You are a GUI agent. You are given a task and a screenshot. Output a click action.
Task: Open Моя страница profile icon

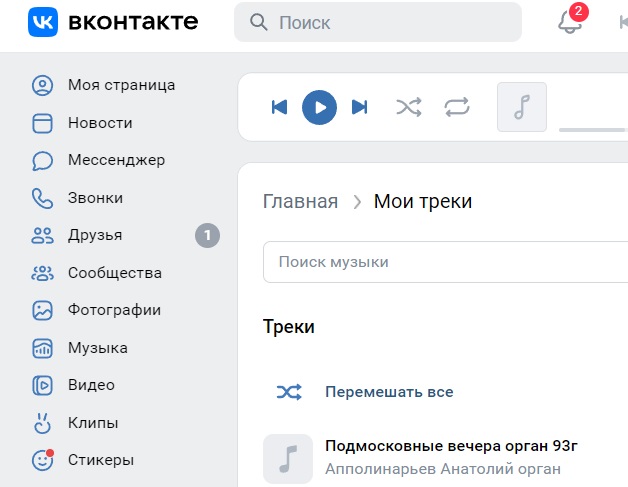(x=42, y=85)
